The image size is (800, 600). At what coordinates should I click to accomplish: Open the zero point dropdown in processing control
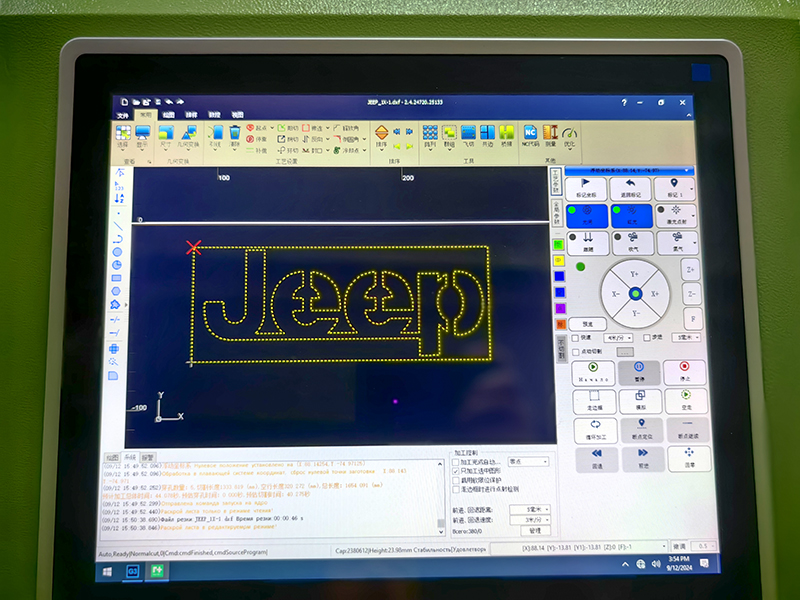click(530, 462)
